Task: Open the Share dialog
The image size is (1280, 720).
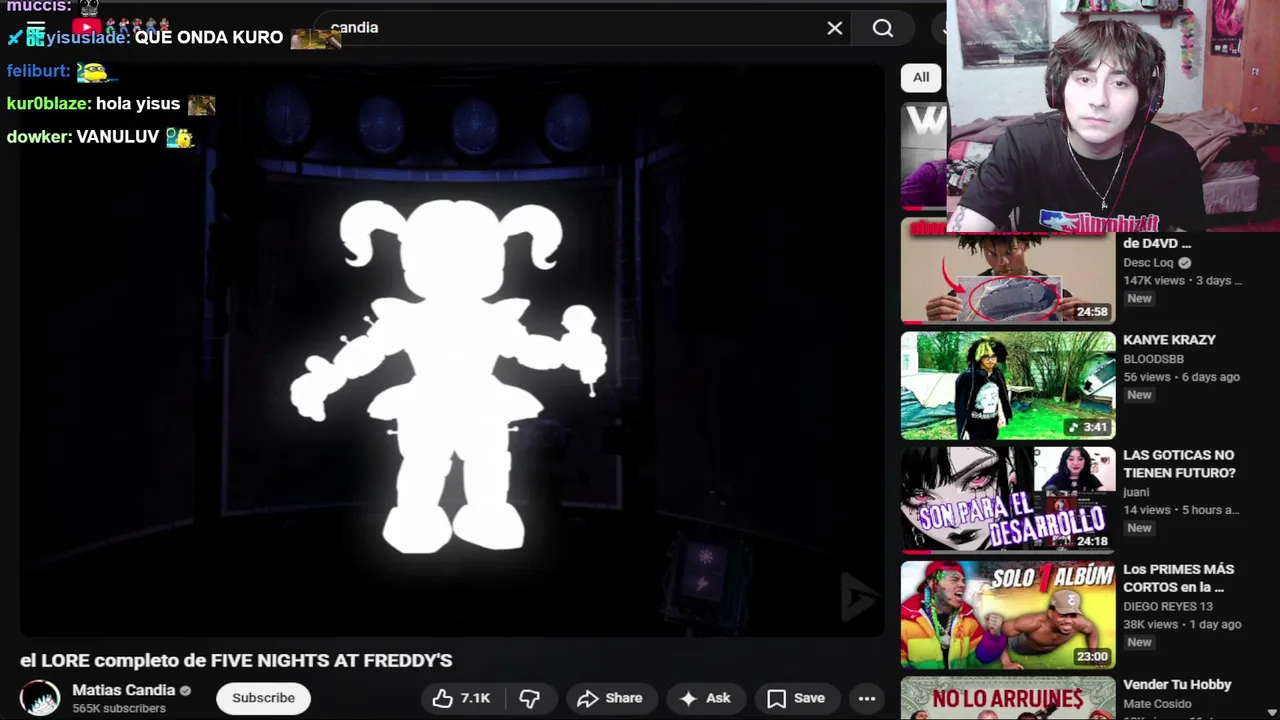Action: 610,698
